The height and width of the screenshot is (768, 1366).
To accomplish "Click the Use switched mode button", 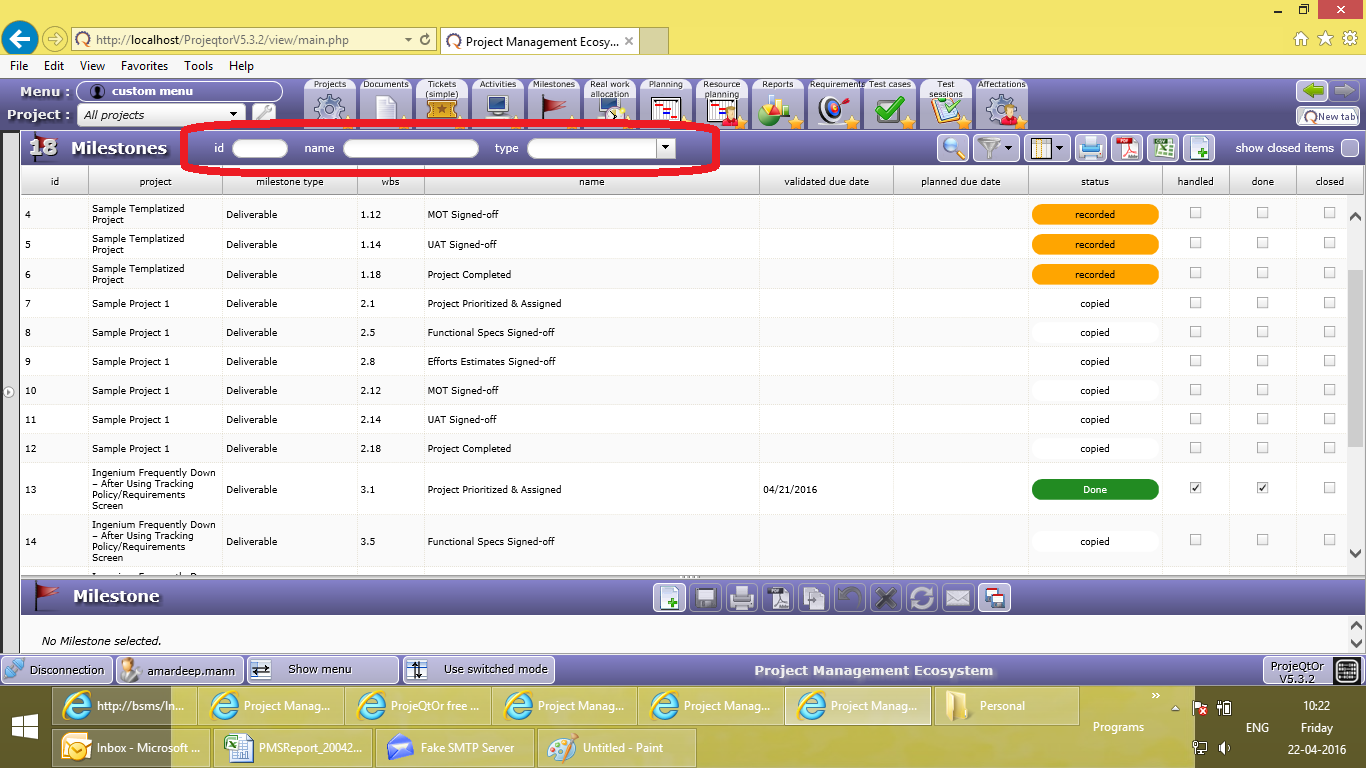I will point(480,670).
